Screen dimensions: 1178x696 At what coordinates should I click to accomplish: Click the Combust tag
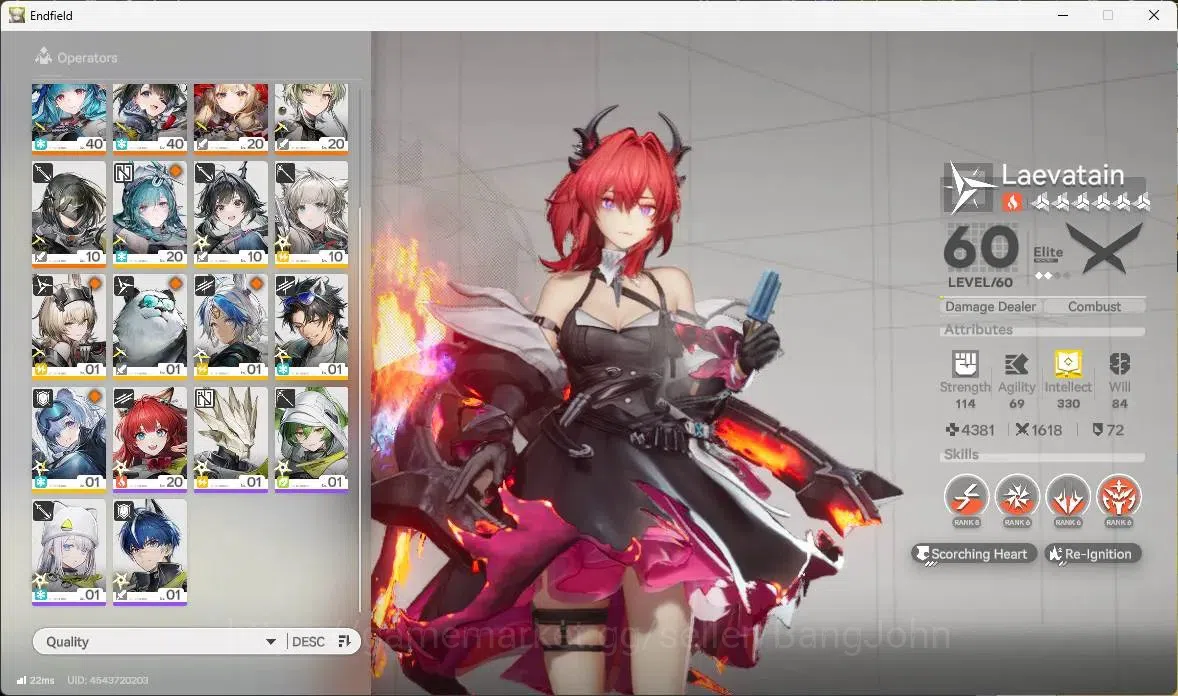tap(1095, 307)
